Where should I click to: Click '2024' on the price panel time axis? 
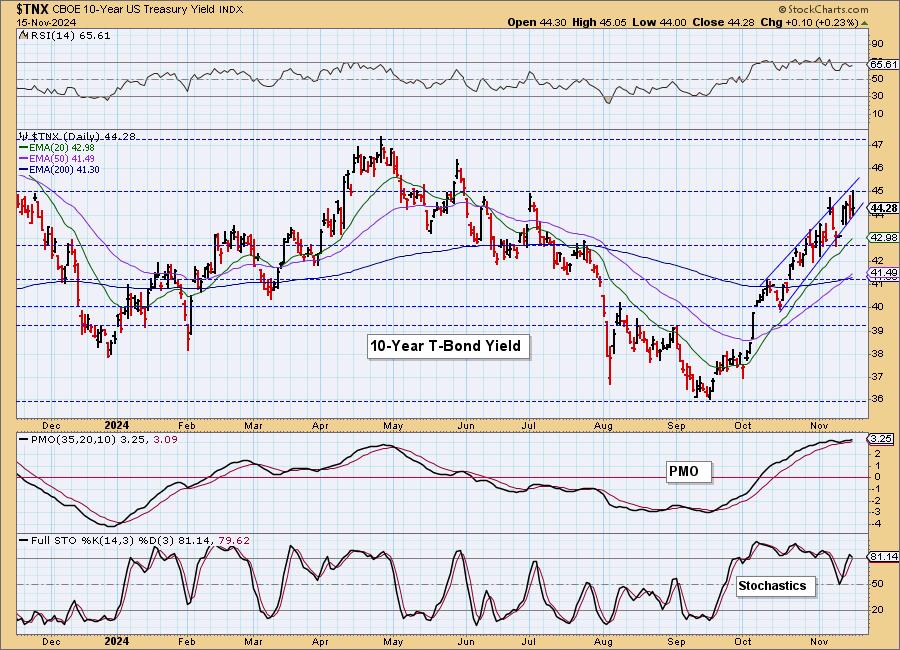[x=117, y=425]
